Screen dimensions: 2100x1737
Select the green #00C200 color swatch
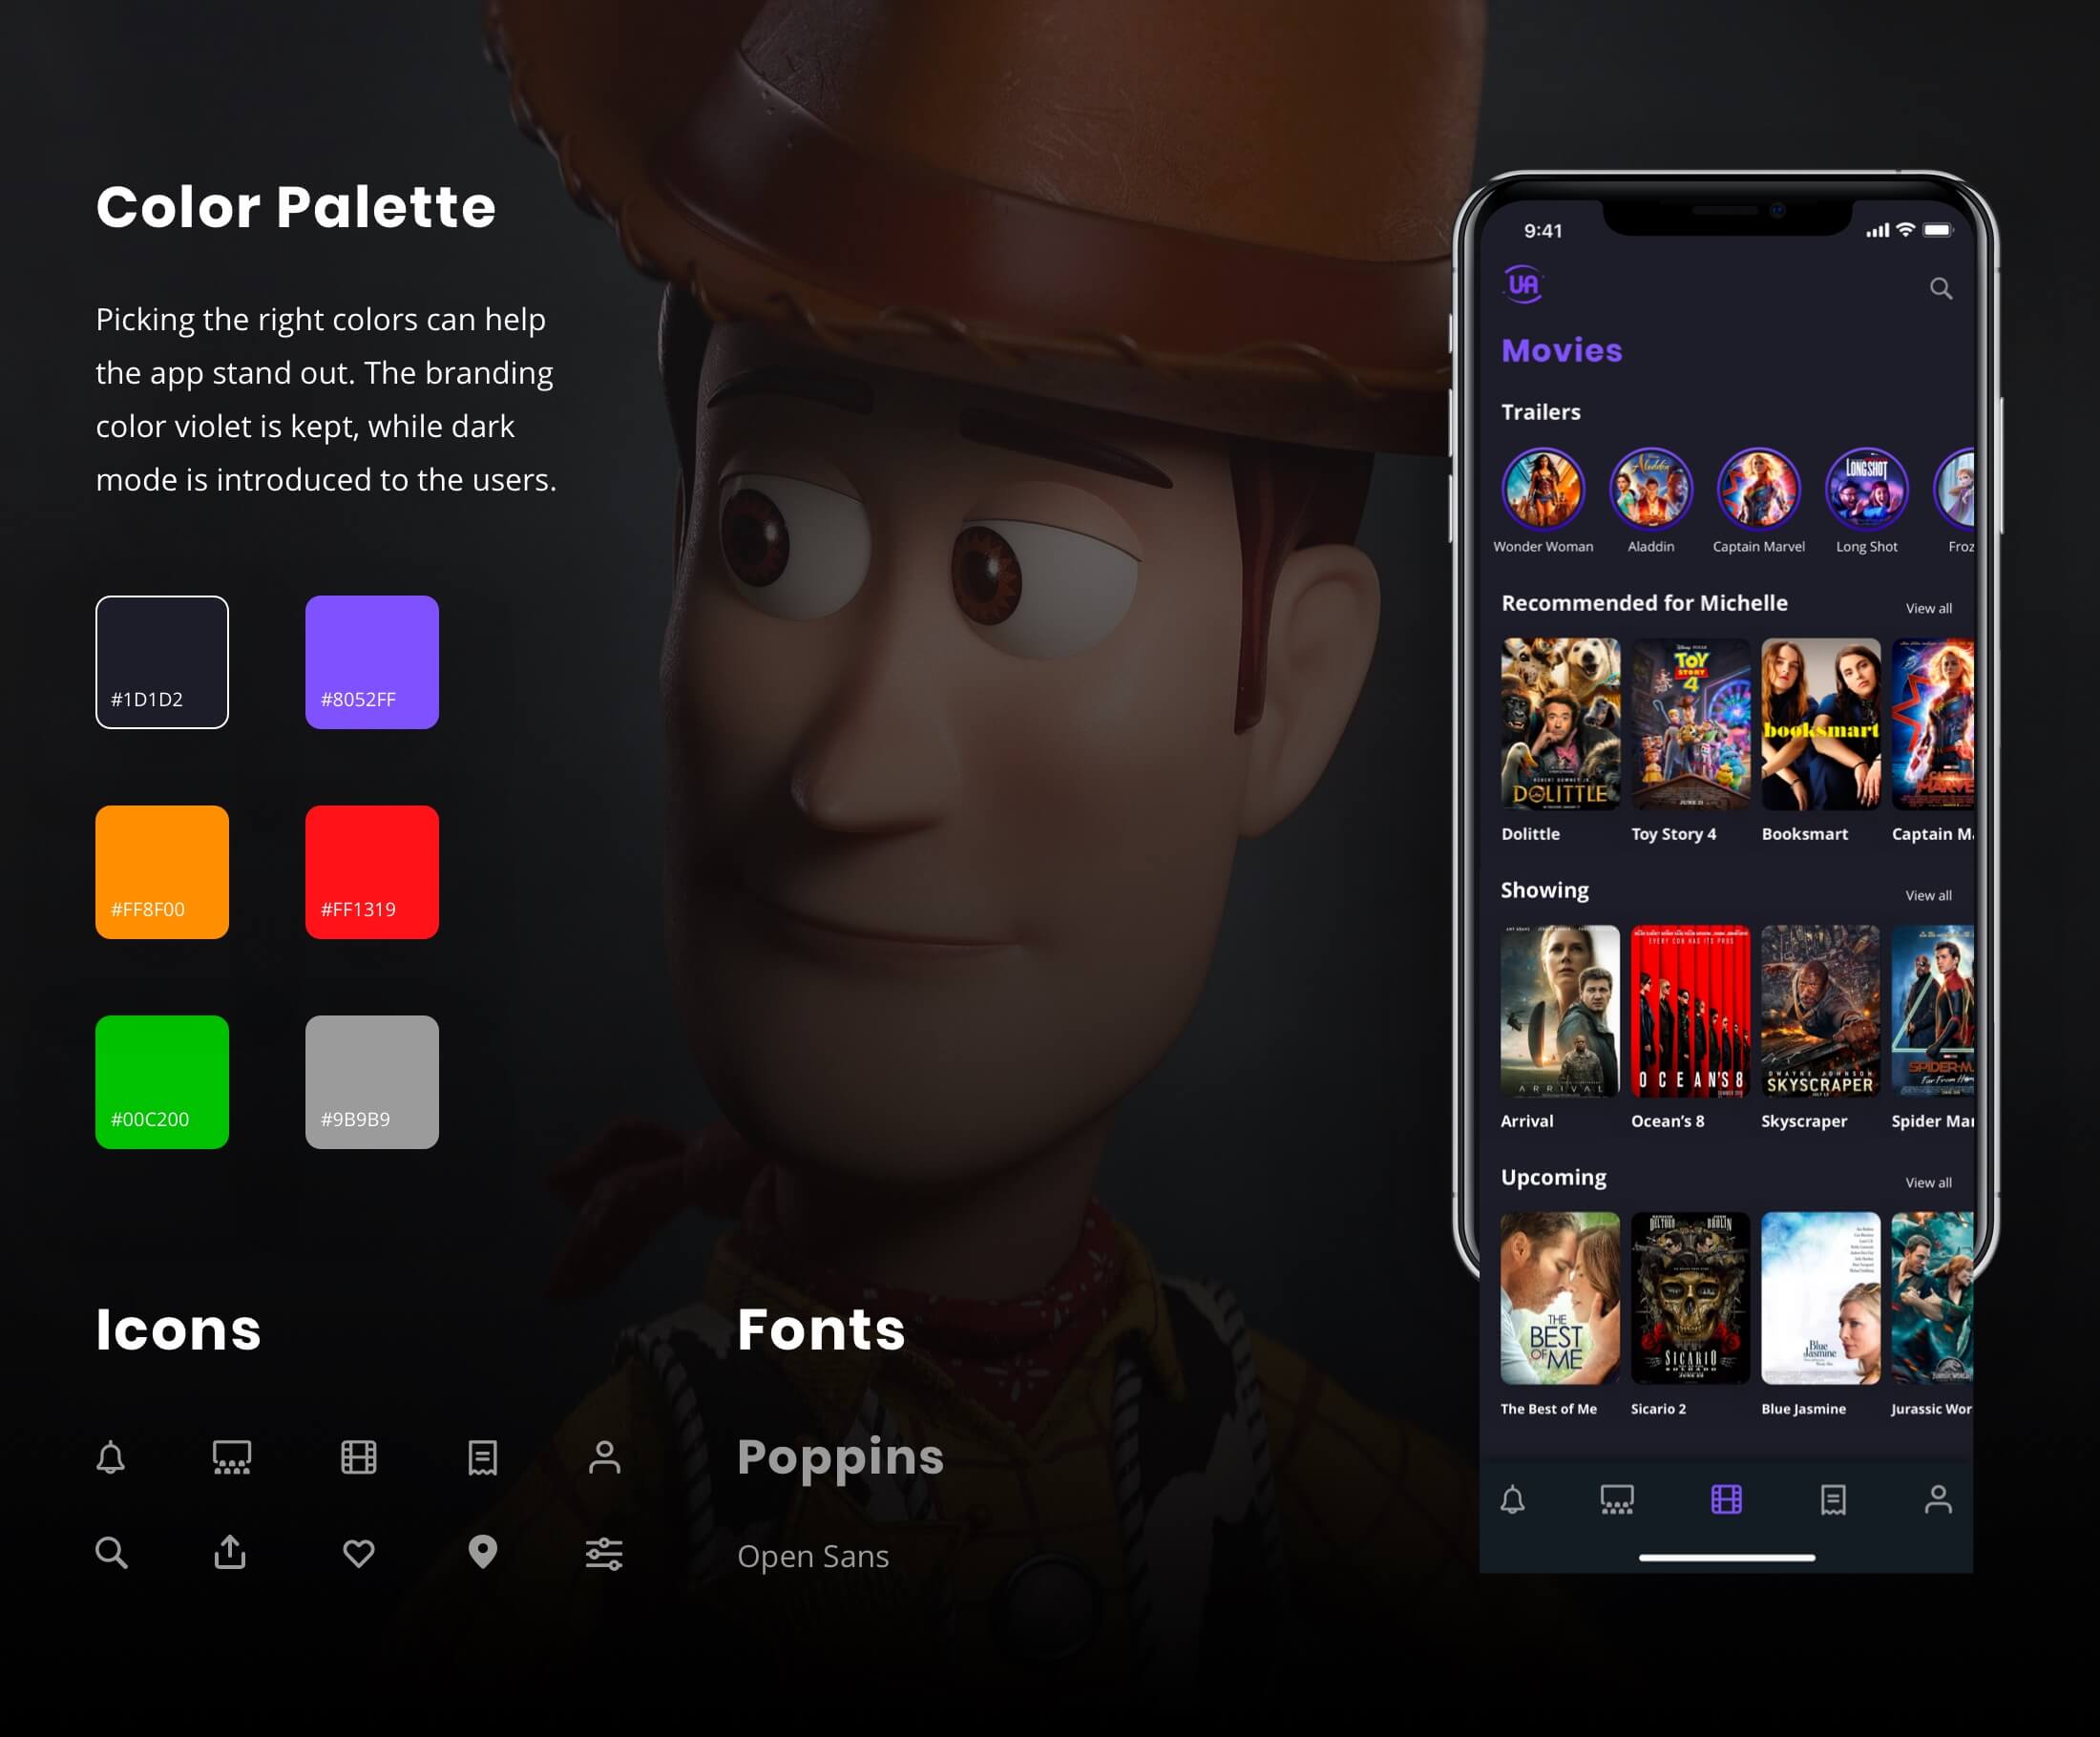coord(162,1082)
